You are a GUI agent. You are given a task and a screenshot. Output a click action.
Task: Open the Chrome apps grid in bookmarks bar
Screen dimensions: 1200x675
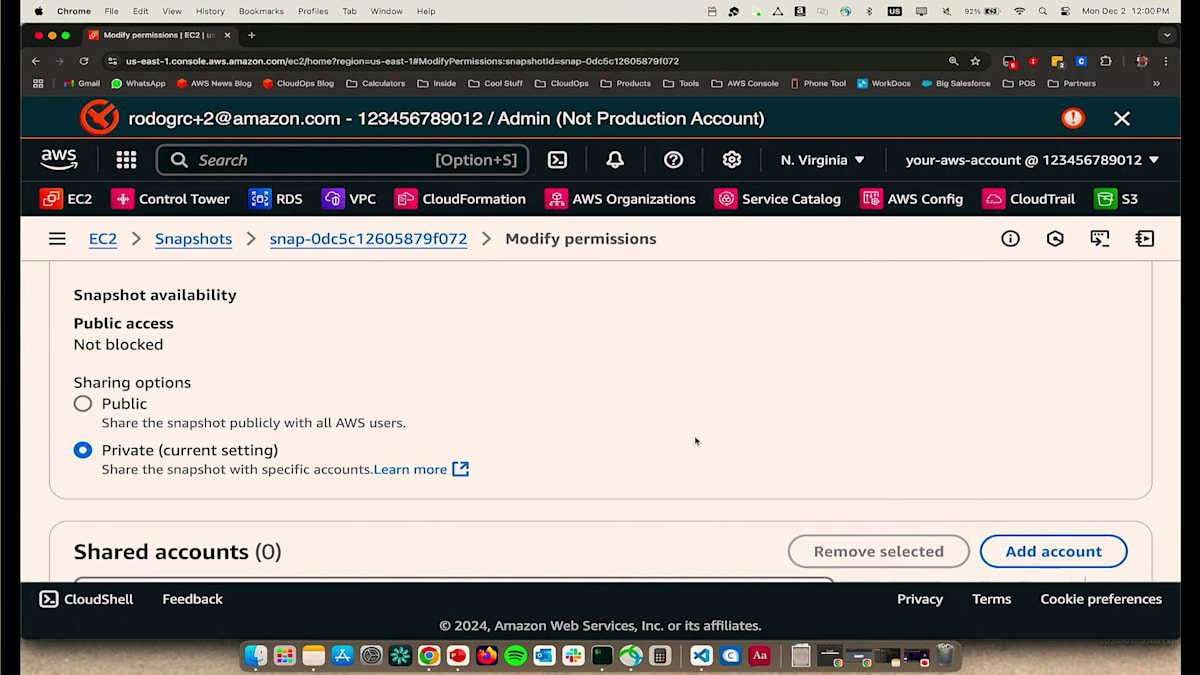coord(39,83)
